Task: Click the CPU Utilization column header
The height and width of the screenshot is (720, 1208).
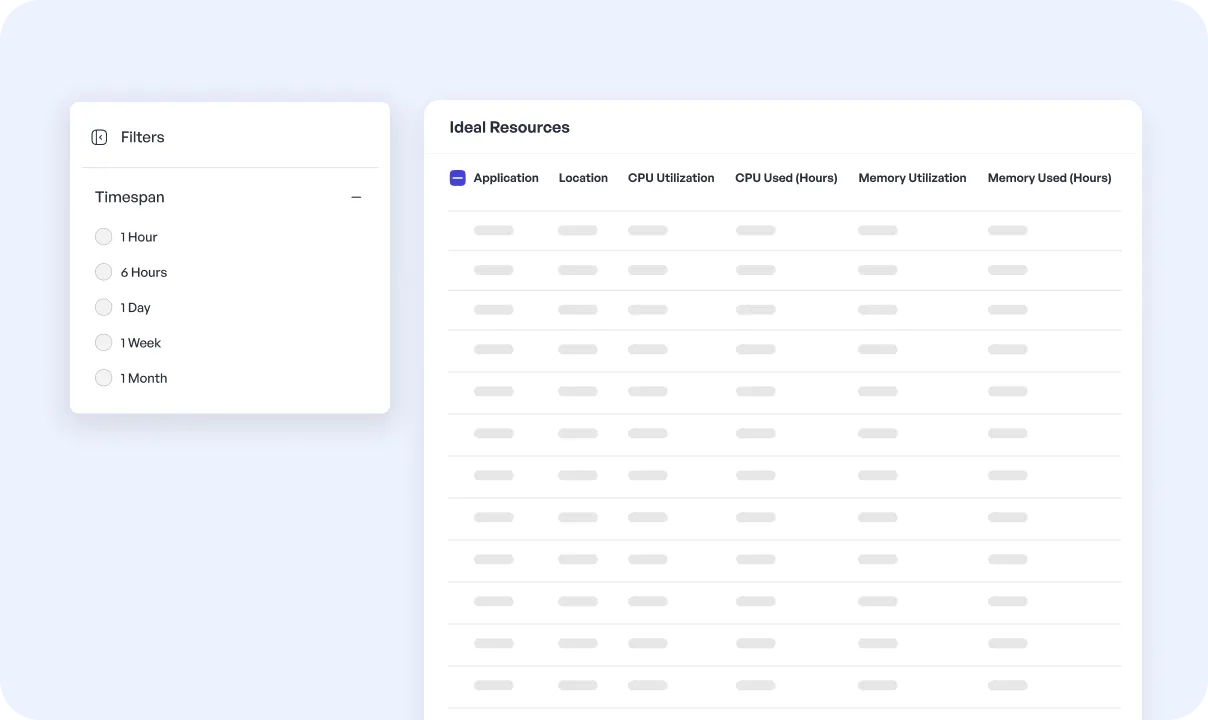Action: pos(671,178)
